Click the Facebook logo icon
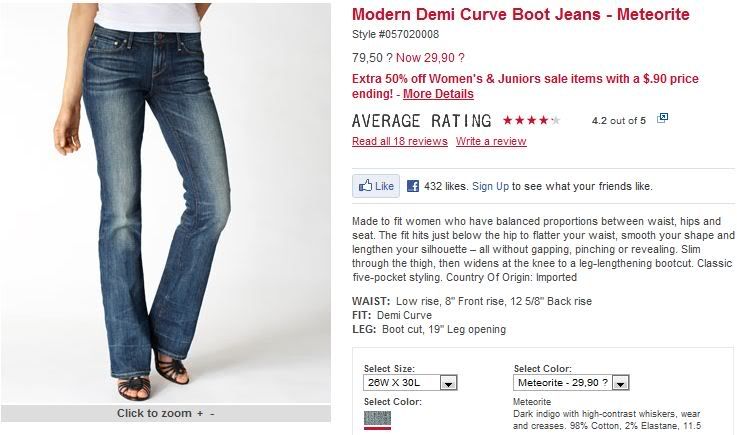The height and width of the screenshot is (435, 737). pyautogui.click(x=413, y=186)
